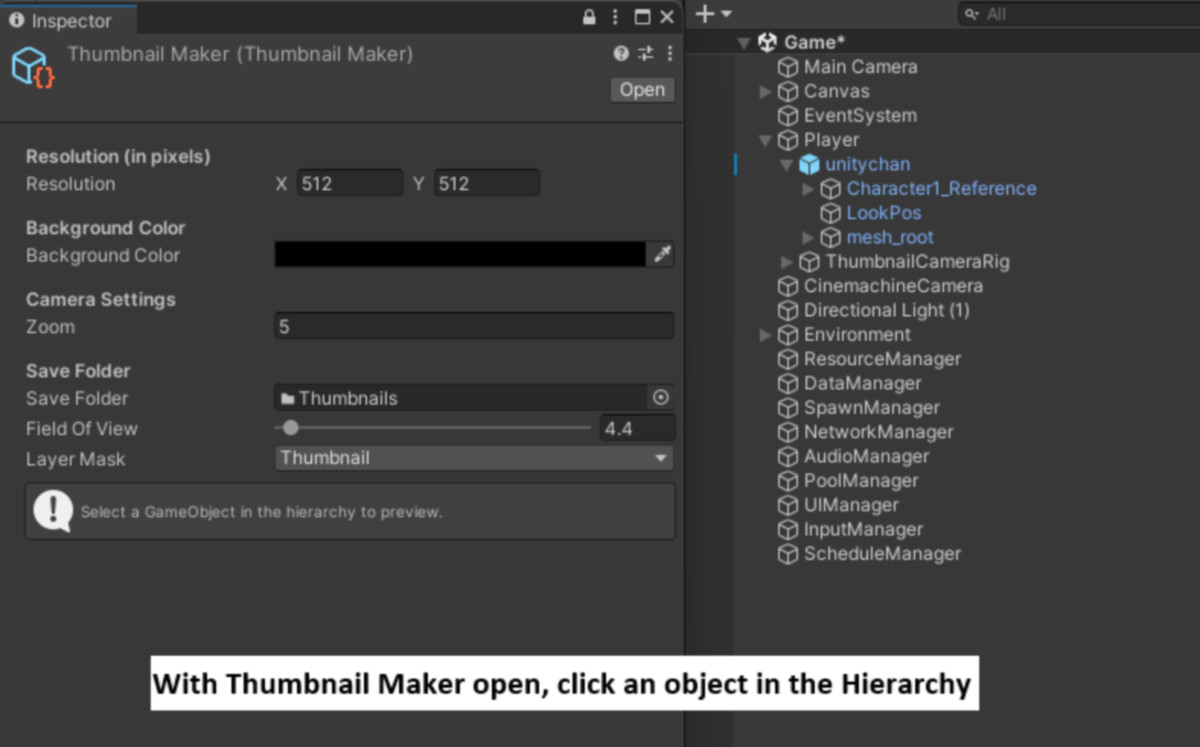Open the Thumbnail Maker preset selector icon
This screenshot has height=747, width=1200.
pos(646,54)
